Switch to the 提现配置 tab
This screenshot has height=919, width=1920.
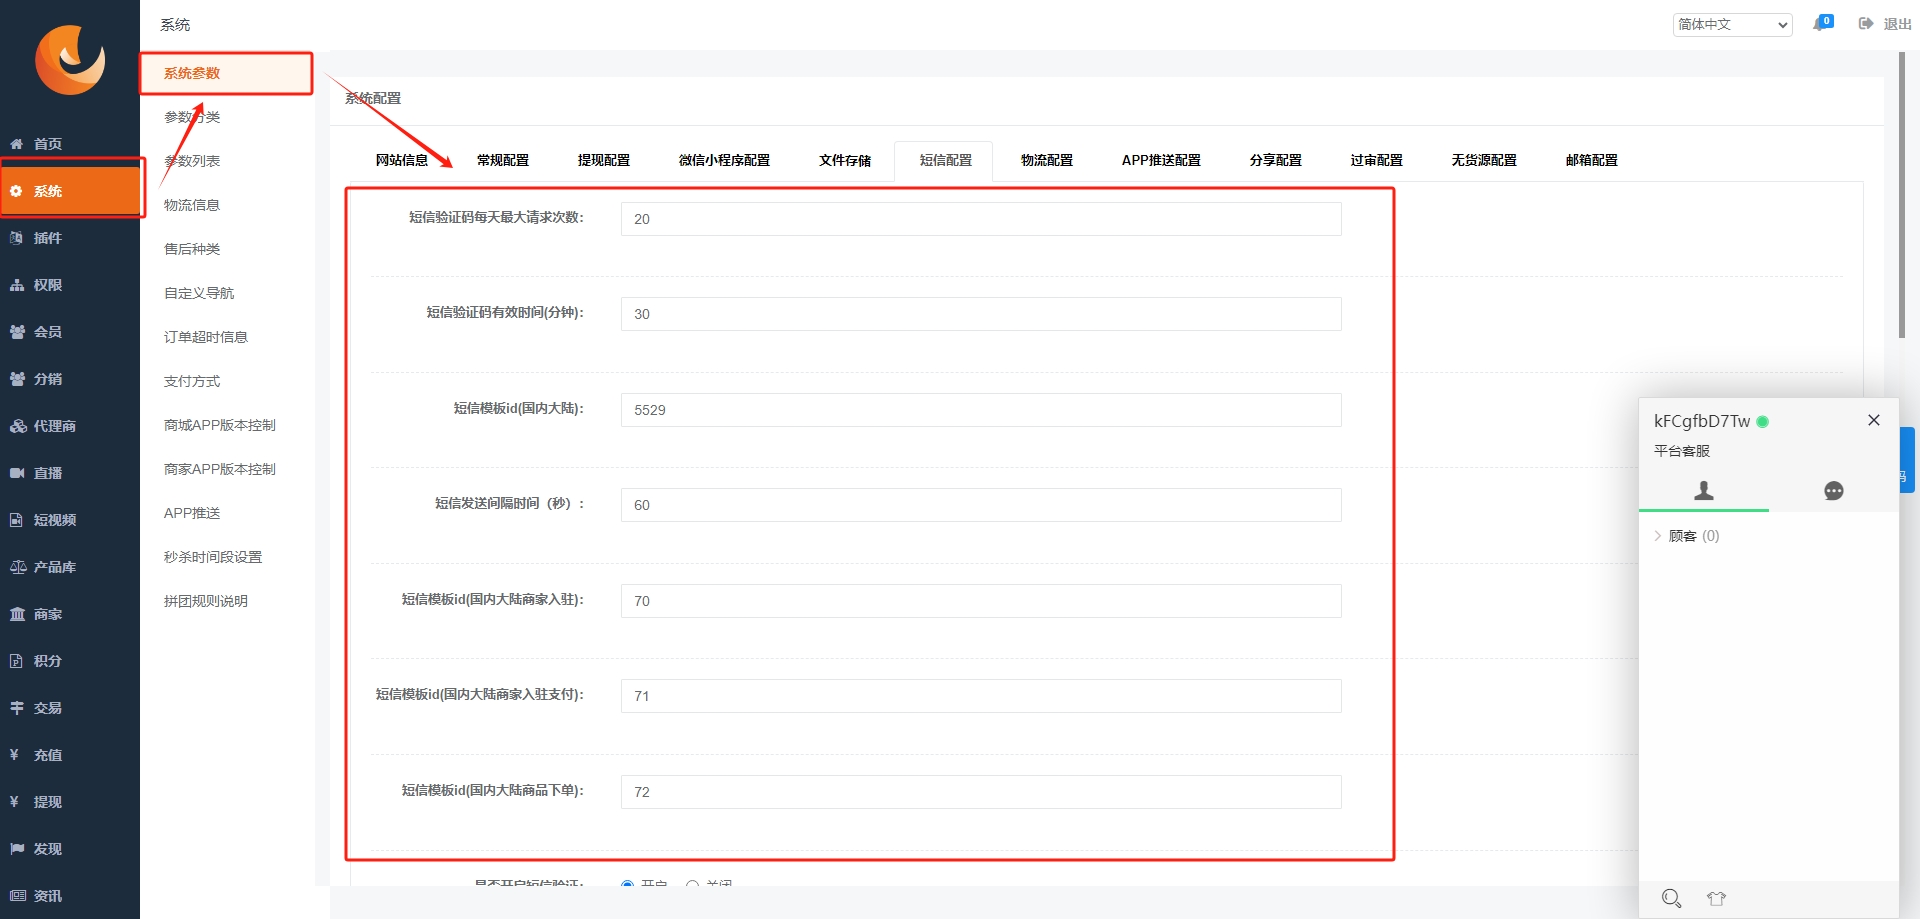[604, 160]
